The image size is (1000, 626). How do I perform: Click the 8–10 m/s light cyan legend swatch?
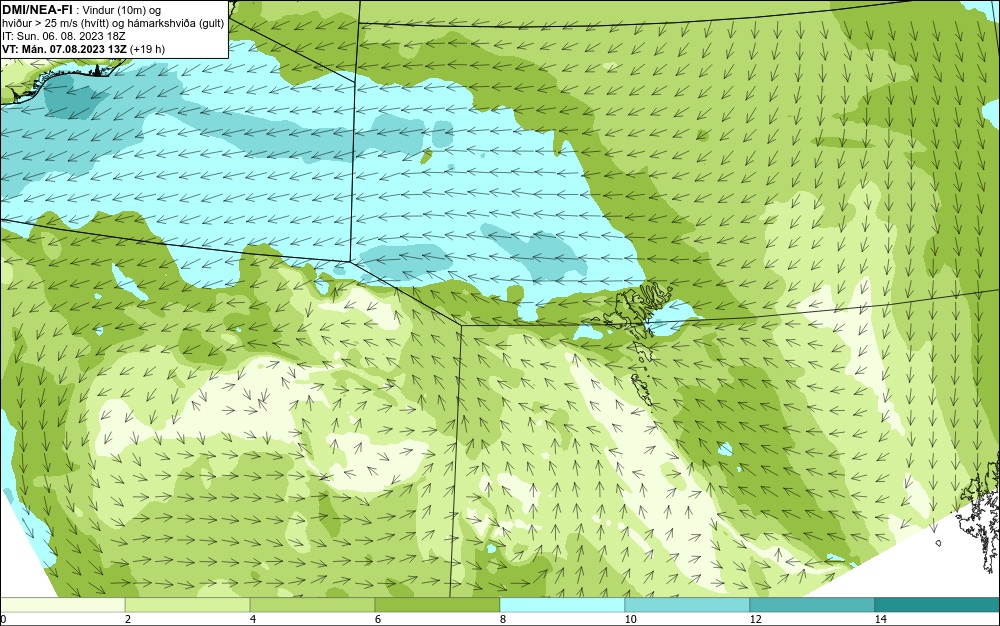562,605
